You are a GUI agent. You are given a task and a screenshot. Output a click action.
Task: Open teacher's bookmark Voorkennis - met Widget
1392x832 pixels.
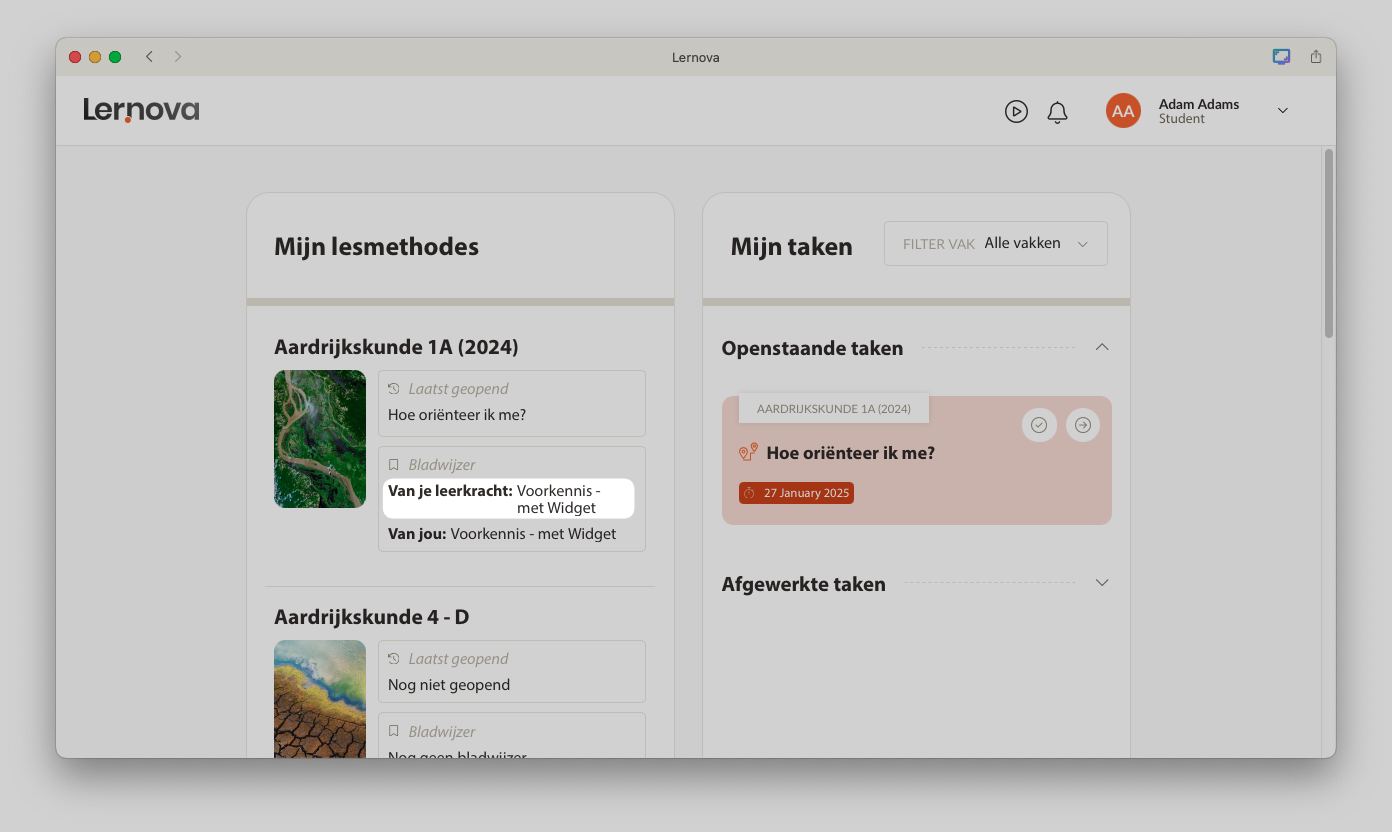(508, 499)
